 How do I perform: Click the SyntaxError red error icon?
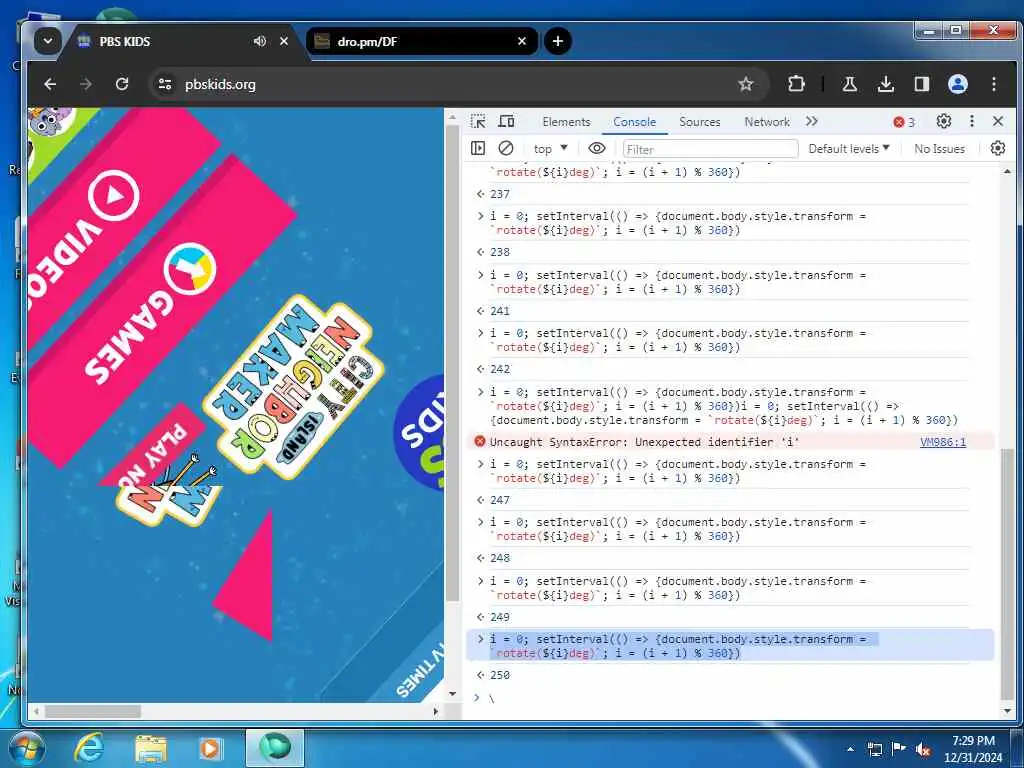pyautogui.click(x=479, y=441)
